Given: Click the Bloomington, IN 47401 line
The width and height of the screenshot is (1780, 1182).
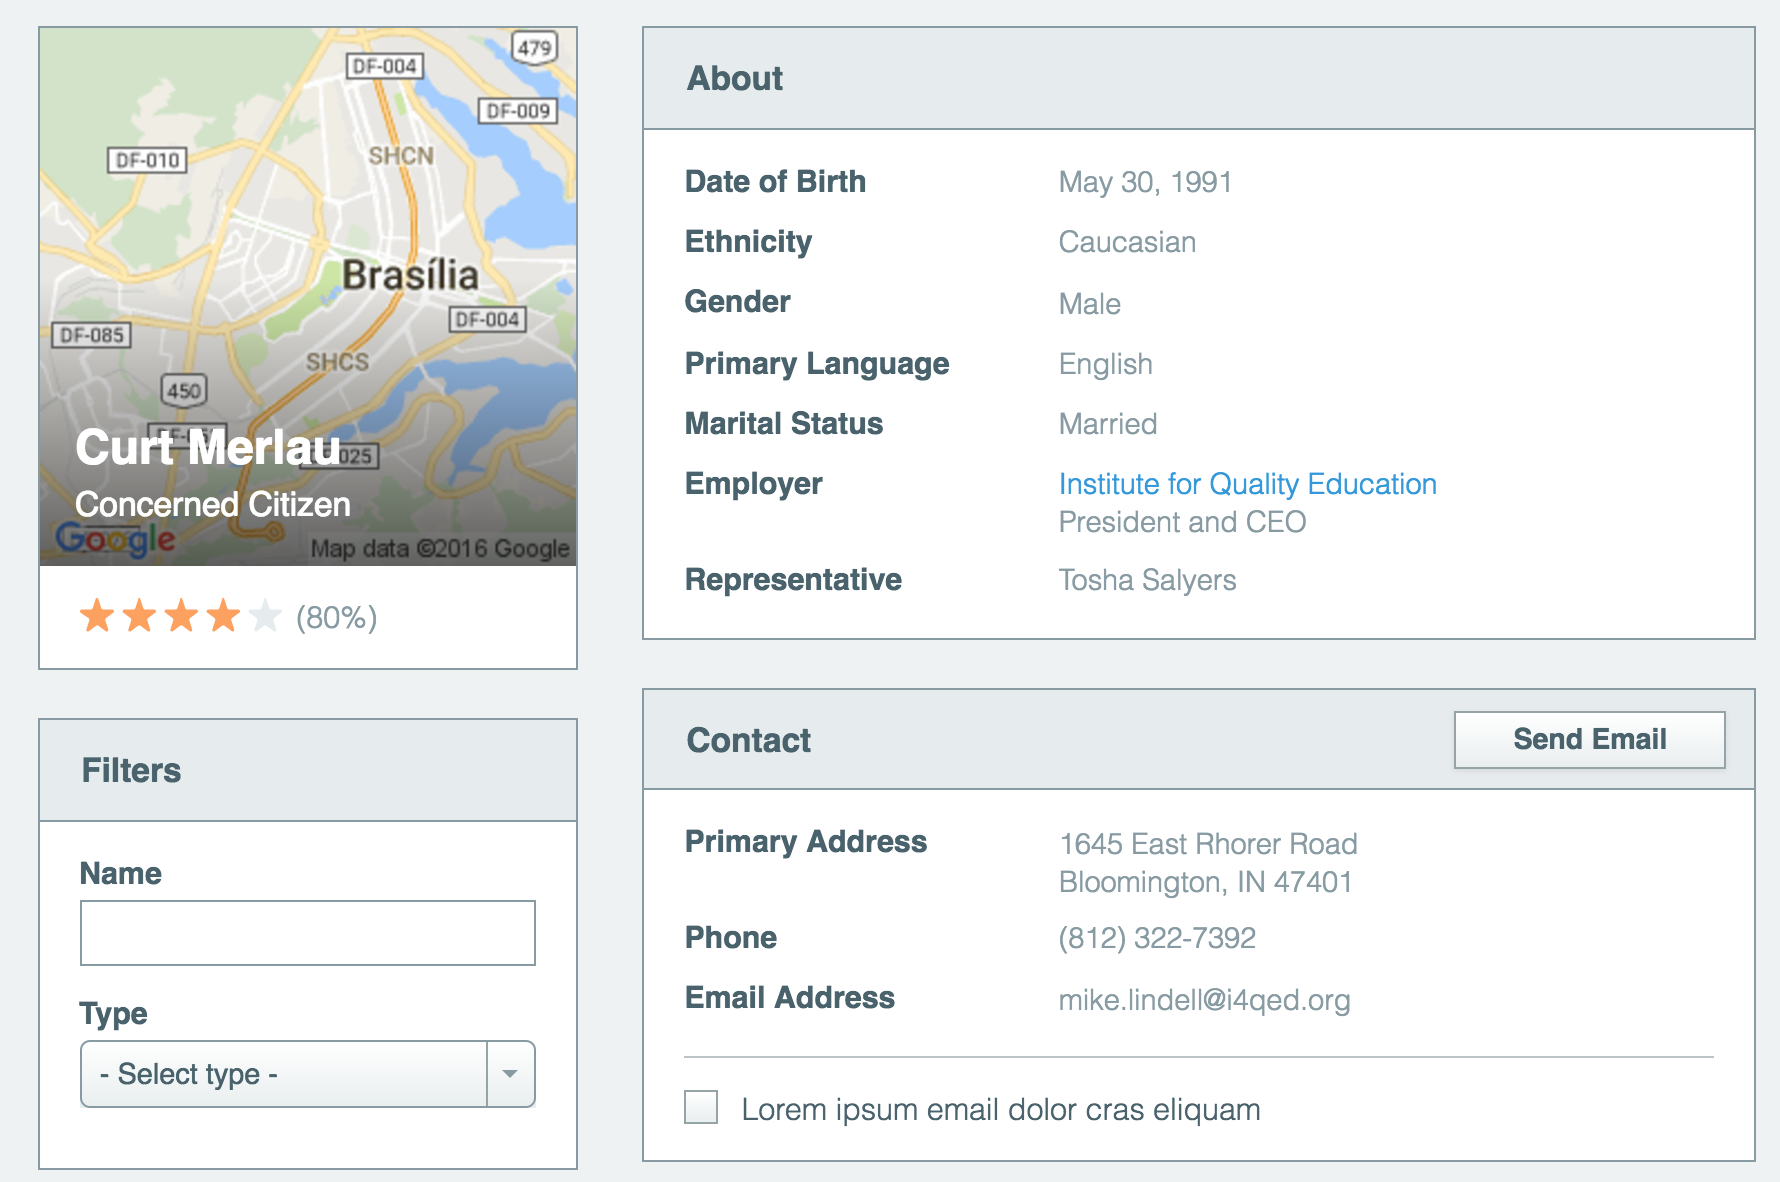Looking at the screenshot, I should point(1205,882).
